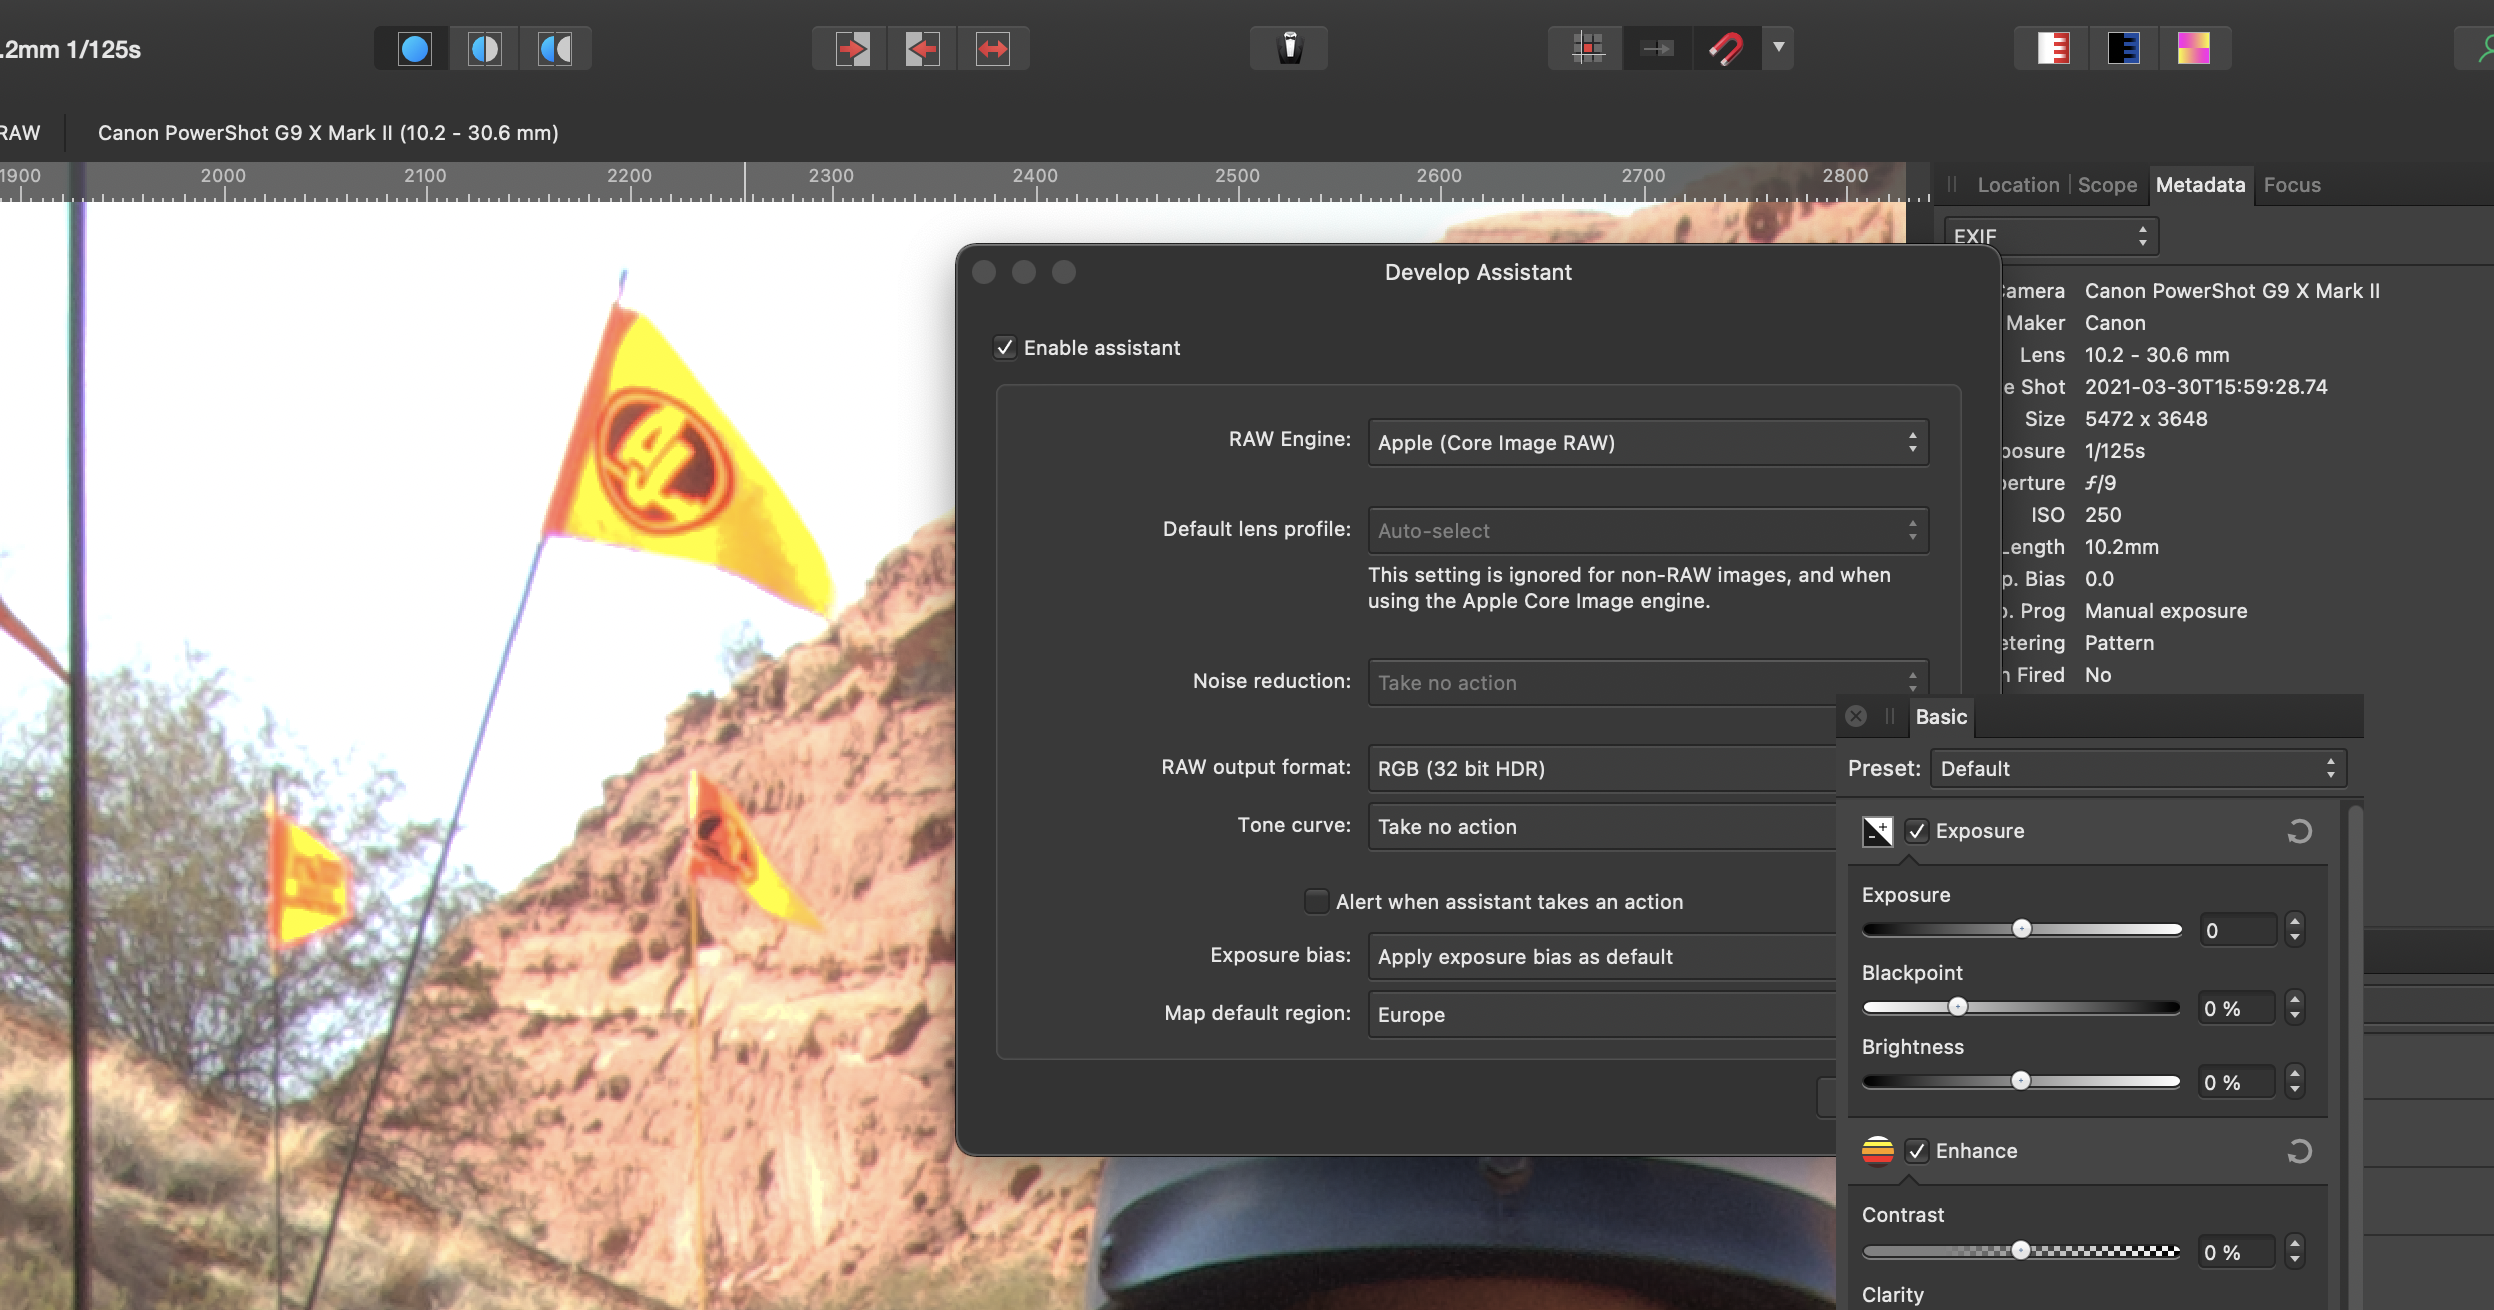Viewport: 2494px width, 1310px height.
Task: Open Exposure bias dropdown
Action: coord(1602,956)
